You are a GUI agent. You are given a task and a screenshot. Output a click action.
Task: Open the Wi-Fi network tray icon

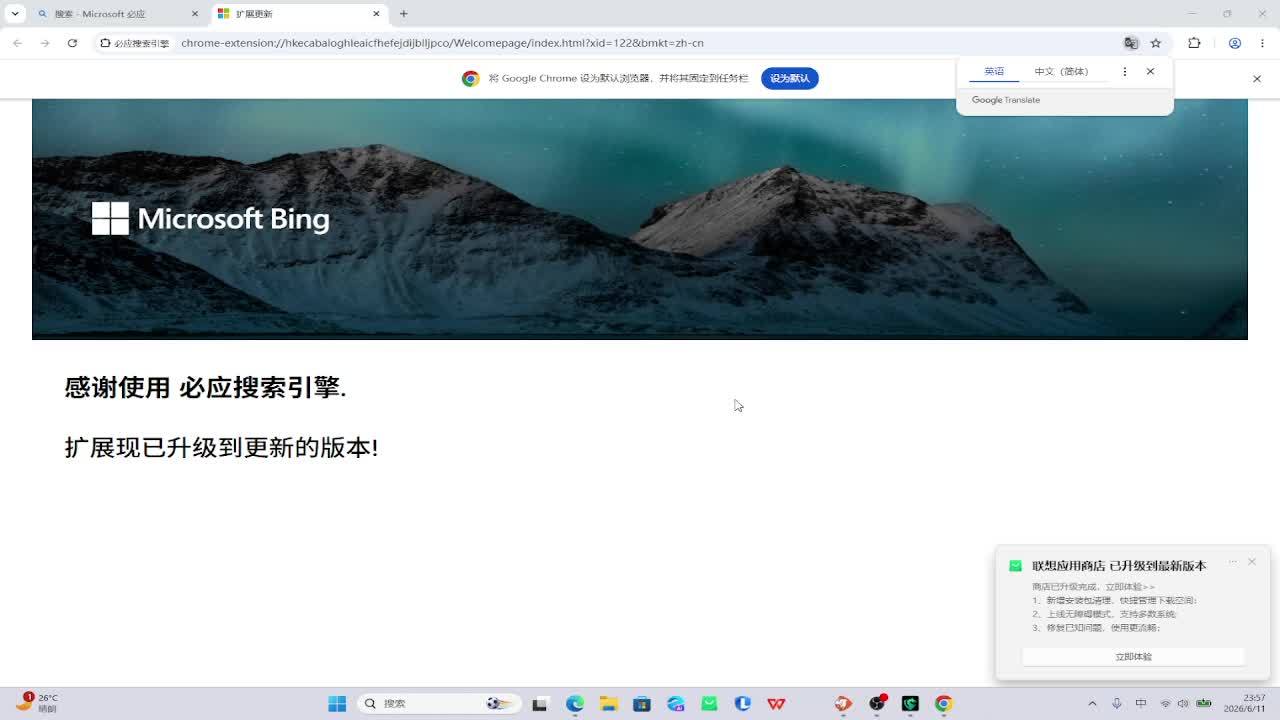coord(1165,703)
